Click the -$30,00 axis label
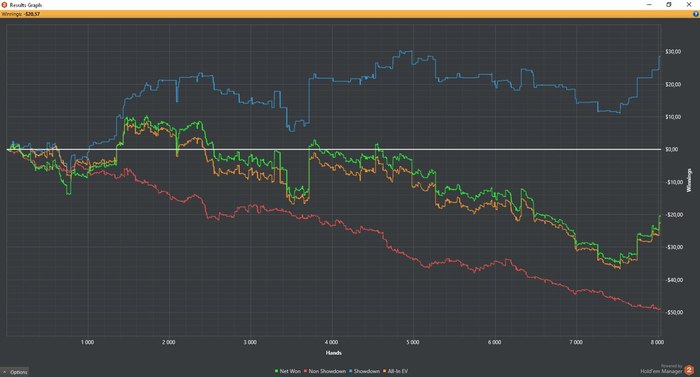Viewport: 700px width, 377px height. (x=674, y=247)
